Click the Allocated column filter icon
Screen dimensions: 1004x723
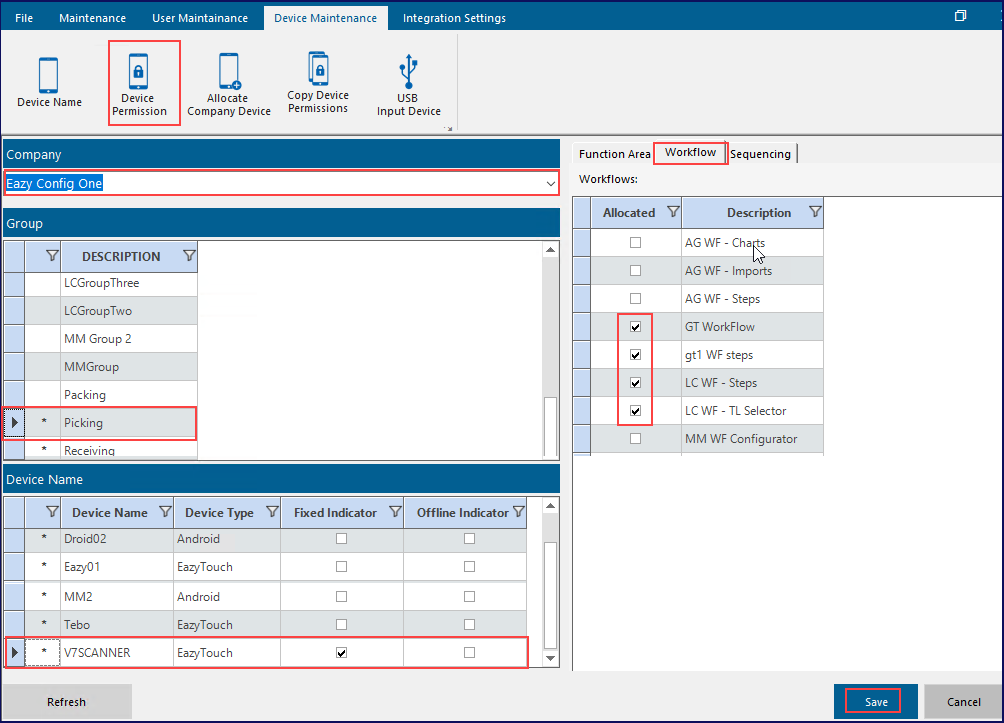click(x=673, y=212)
